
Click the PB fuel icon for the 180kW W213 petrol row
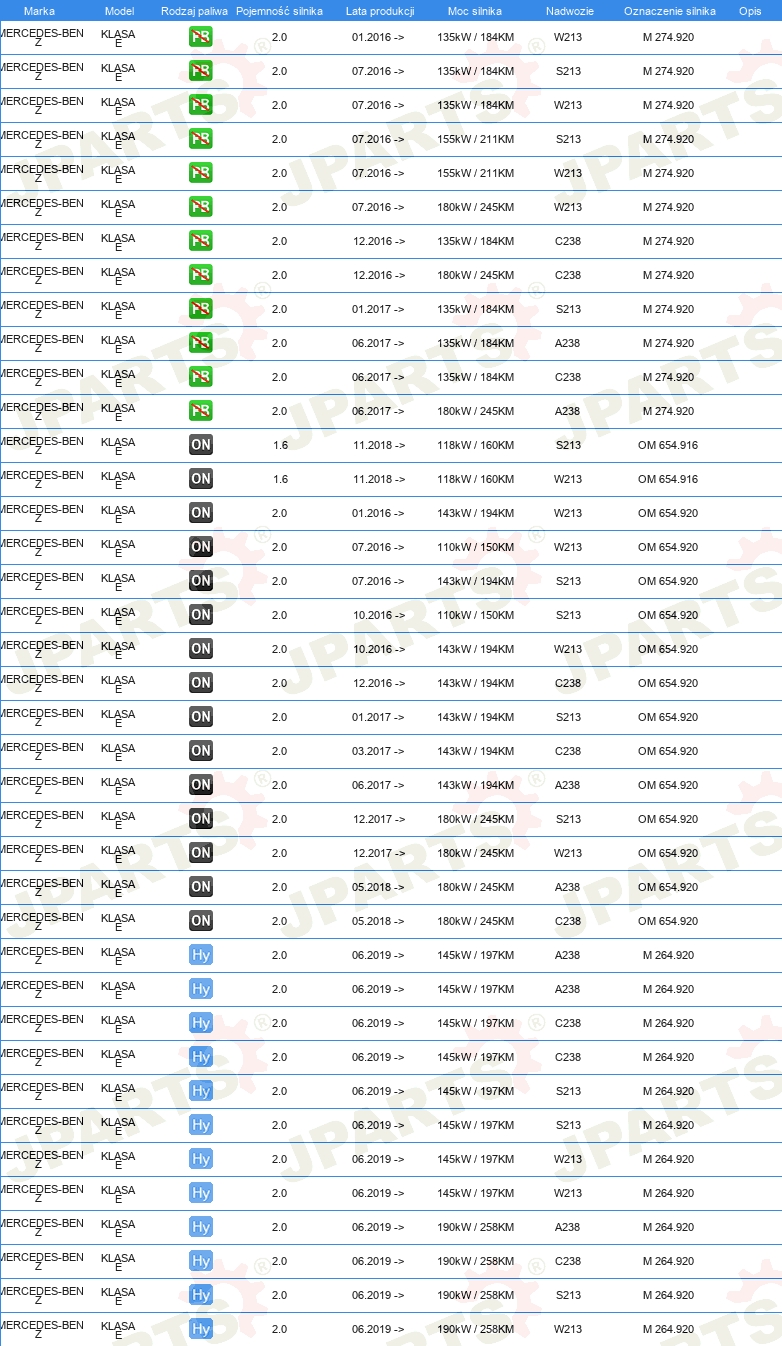pos(201,207)
